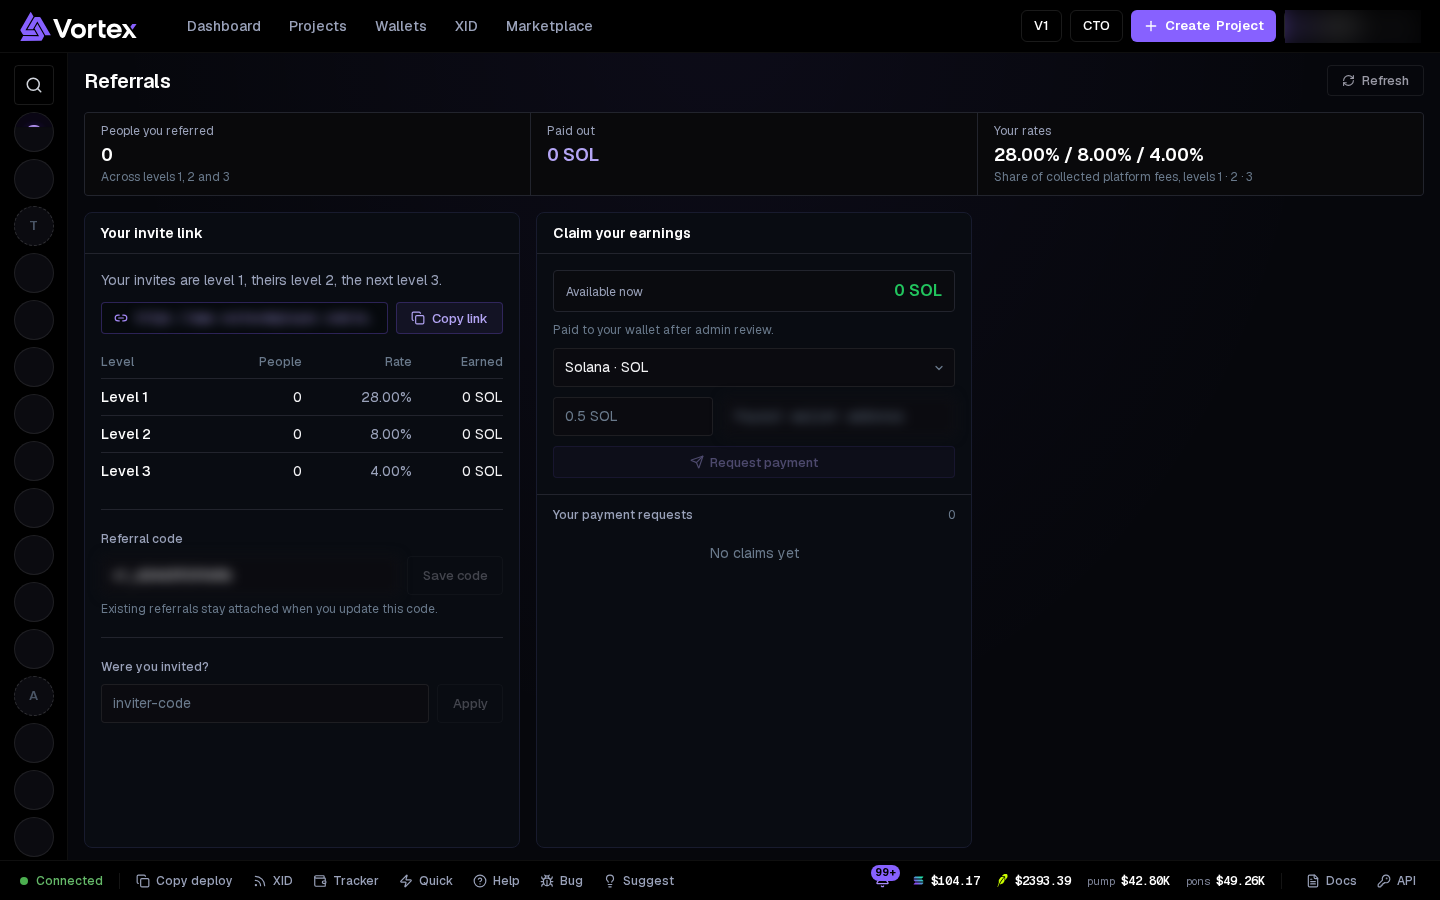Image resolution: width=1440 pixels, height=900 pixels.
Task: Click the pons $49.26K ticker
Action: coord(1225,881)
